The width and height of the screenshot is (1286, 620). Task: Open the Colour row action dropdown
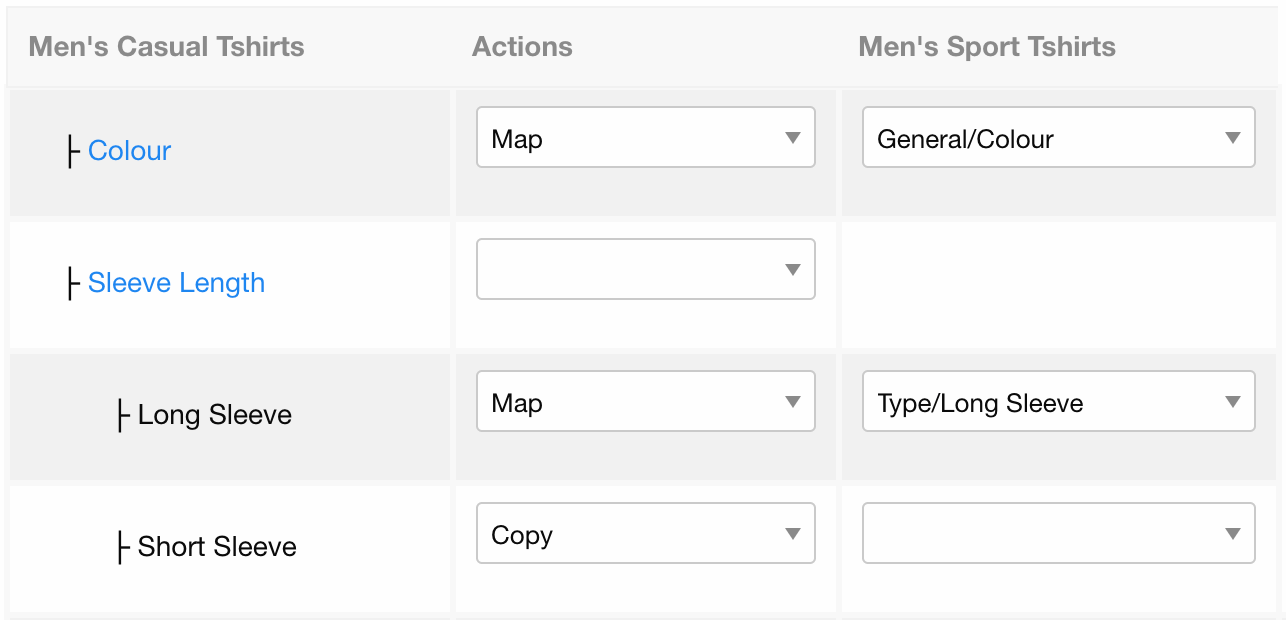(646, 137)
